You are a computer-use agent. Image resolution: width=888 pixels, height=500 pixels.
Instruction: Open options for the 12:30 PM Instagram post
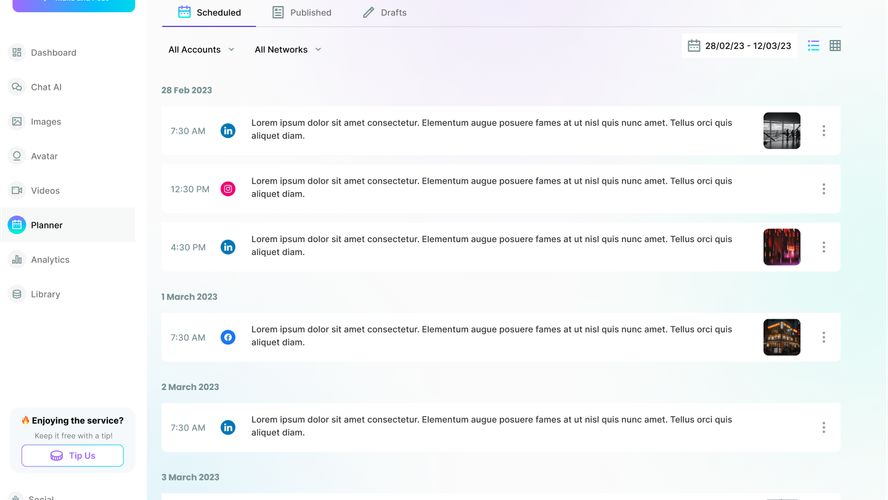tap(824, 189)
